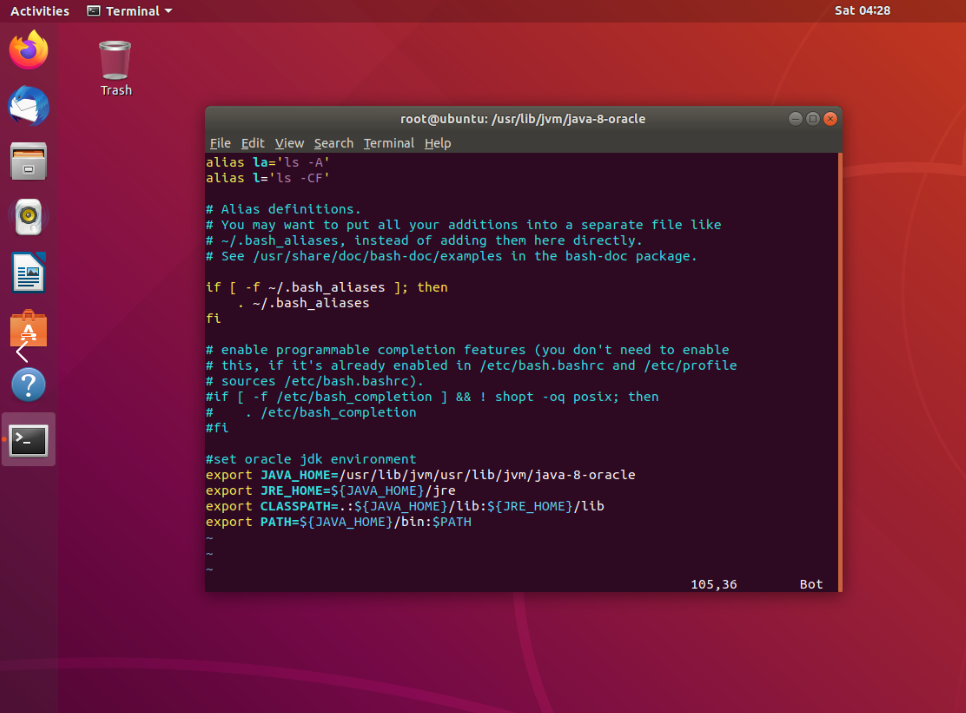Click on the export JAVA_HOME line
The height and width of the screenshot is (713, 966).
pos(420,475)
